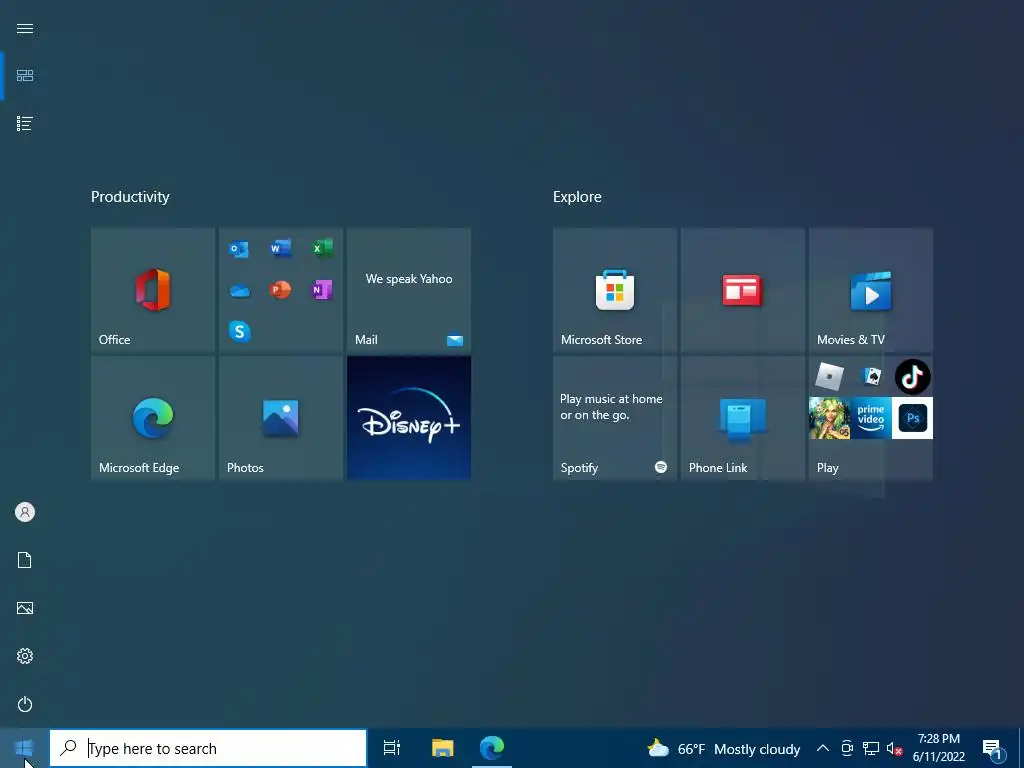Open the Microsoft Store tile
Screen dimensions: 1024x768
click(615, 290)
